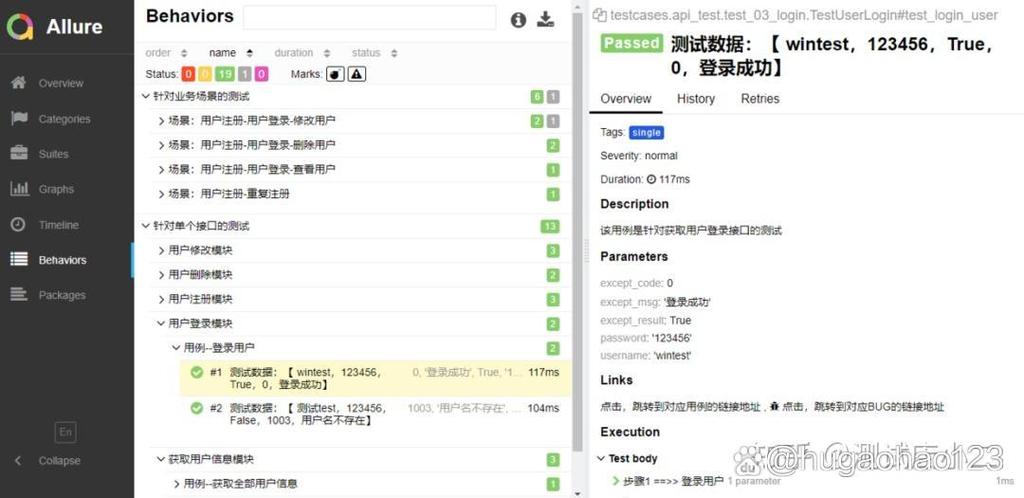Viewport: 1024px width, 498px height.
Task: Select the Behaviors list icon
Action: [19, 259]
